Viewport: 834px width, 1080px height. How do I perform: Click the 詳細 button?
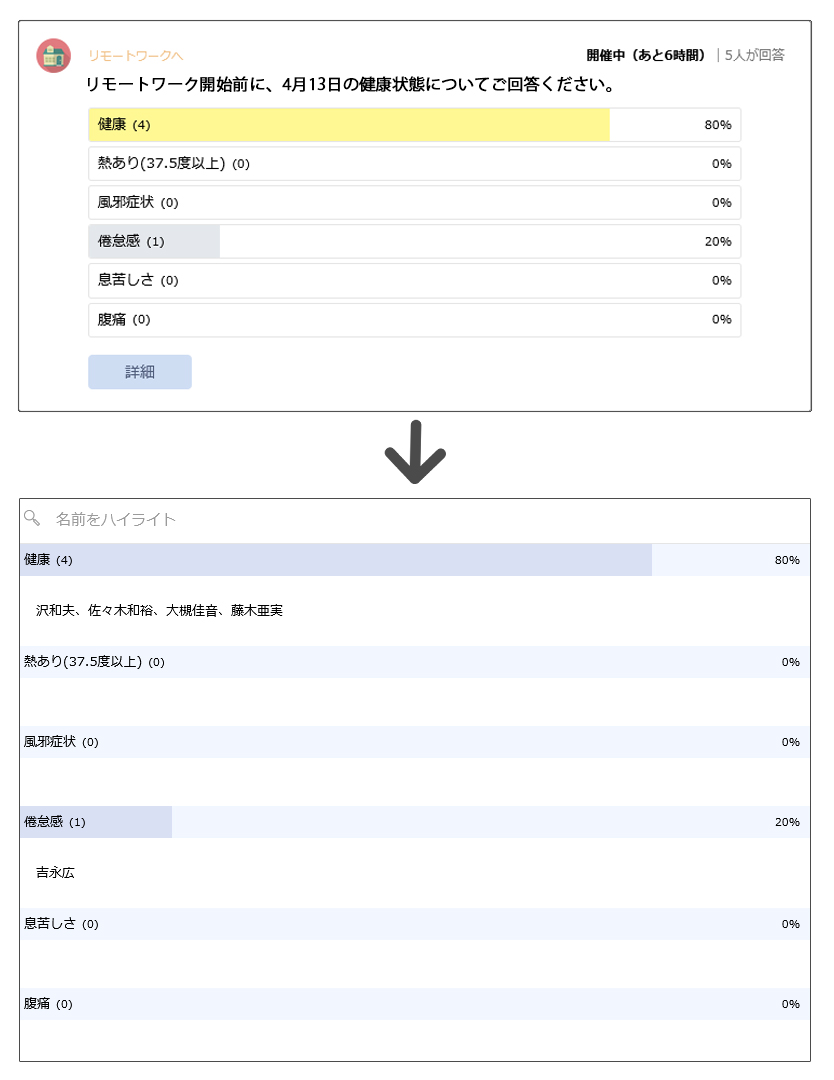tap(140, 372)
